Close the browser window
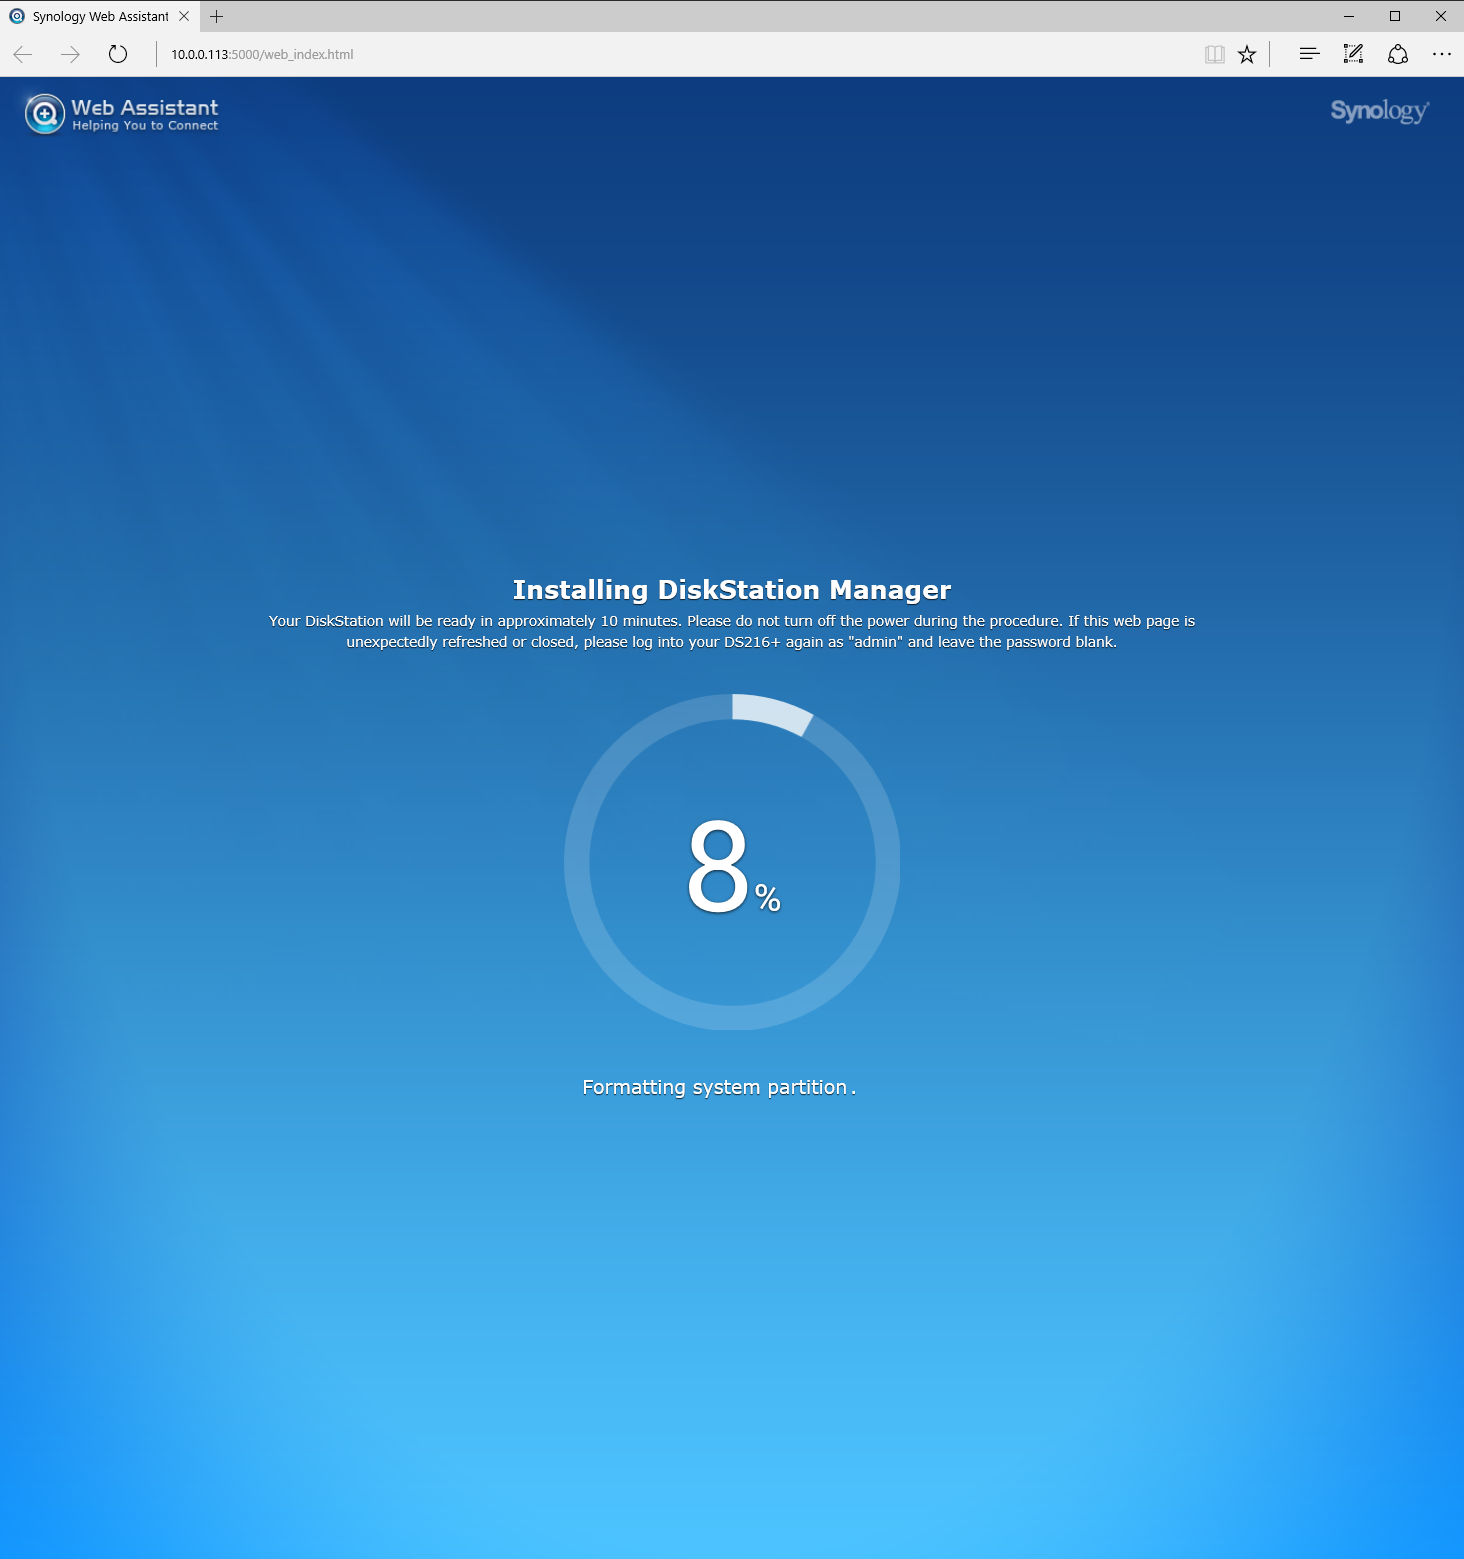The image size is (1464, 1559). (1441, 16)
